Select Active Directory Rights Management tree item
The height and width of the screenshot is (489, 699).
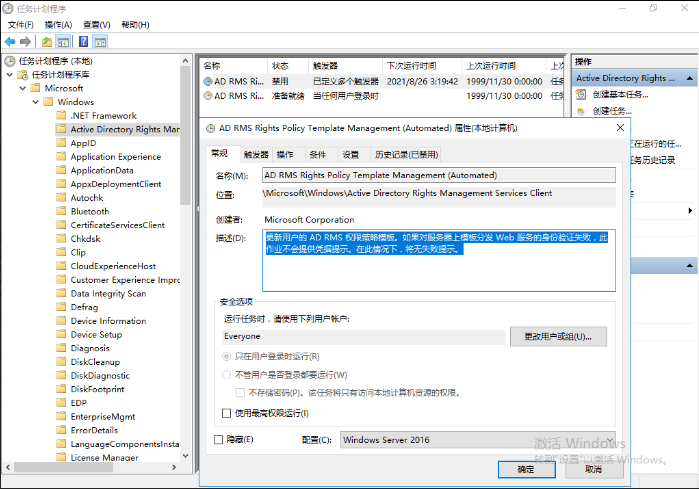118,129
